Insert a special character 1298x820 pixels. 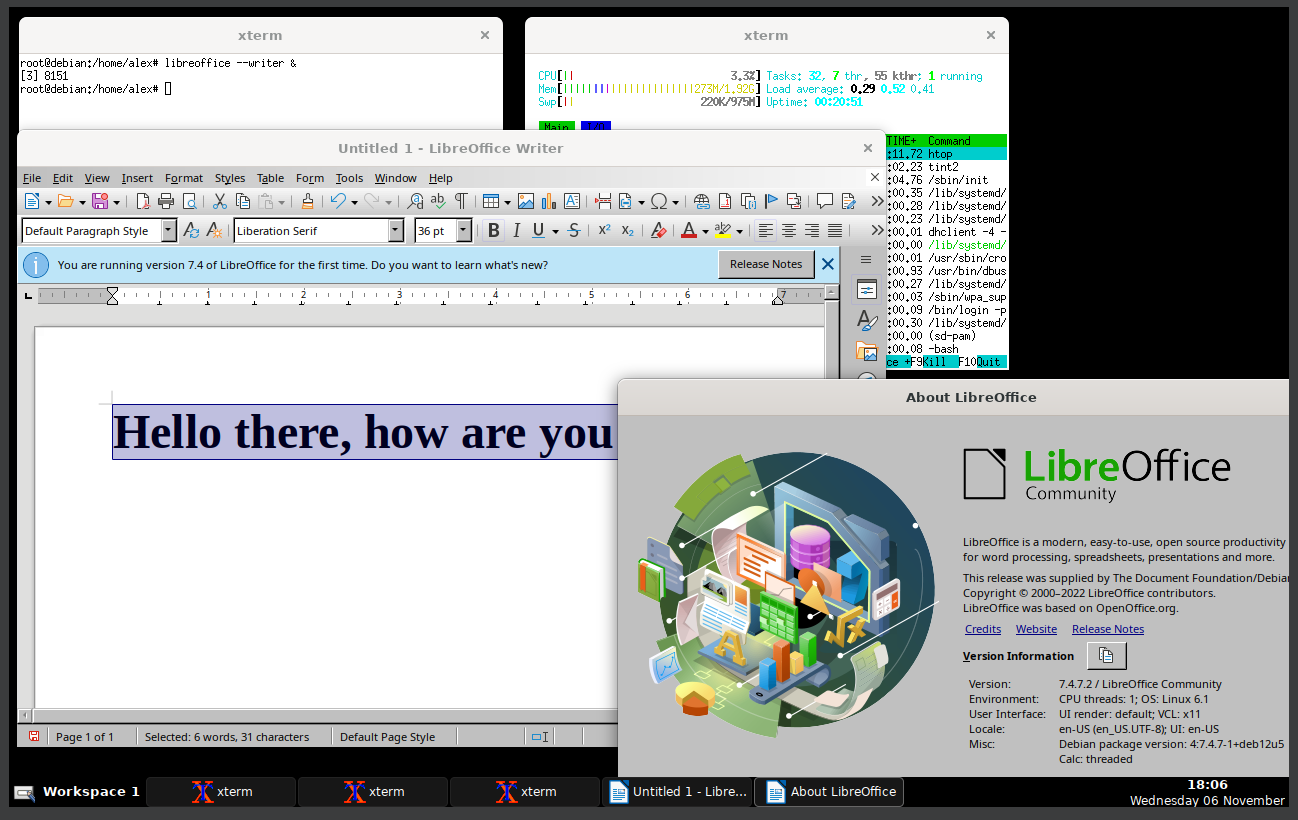click(661, 201)
